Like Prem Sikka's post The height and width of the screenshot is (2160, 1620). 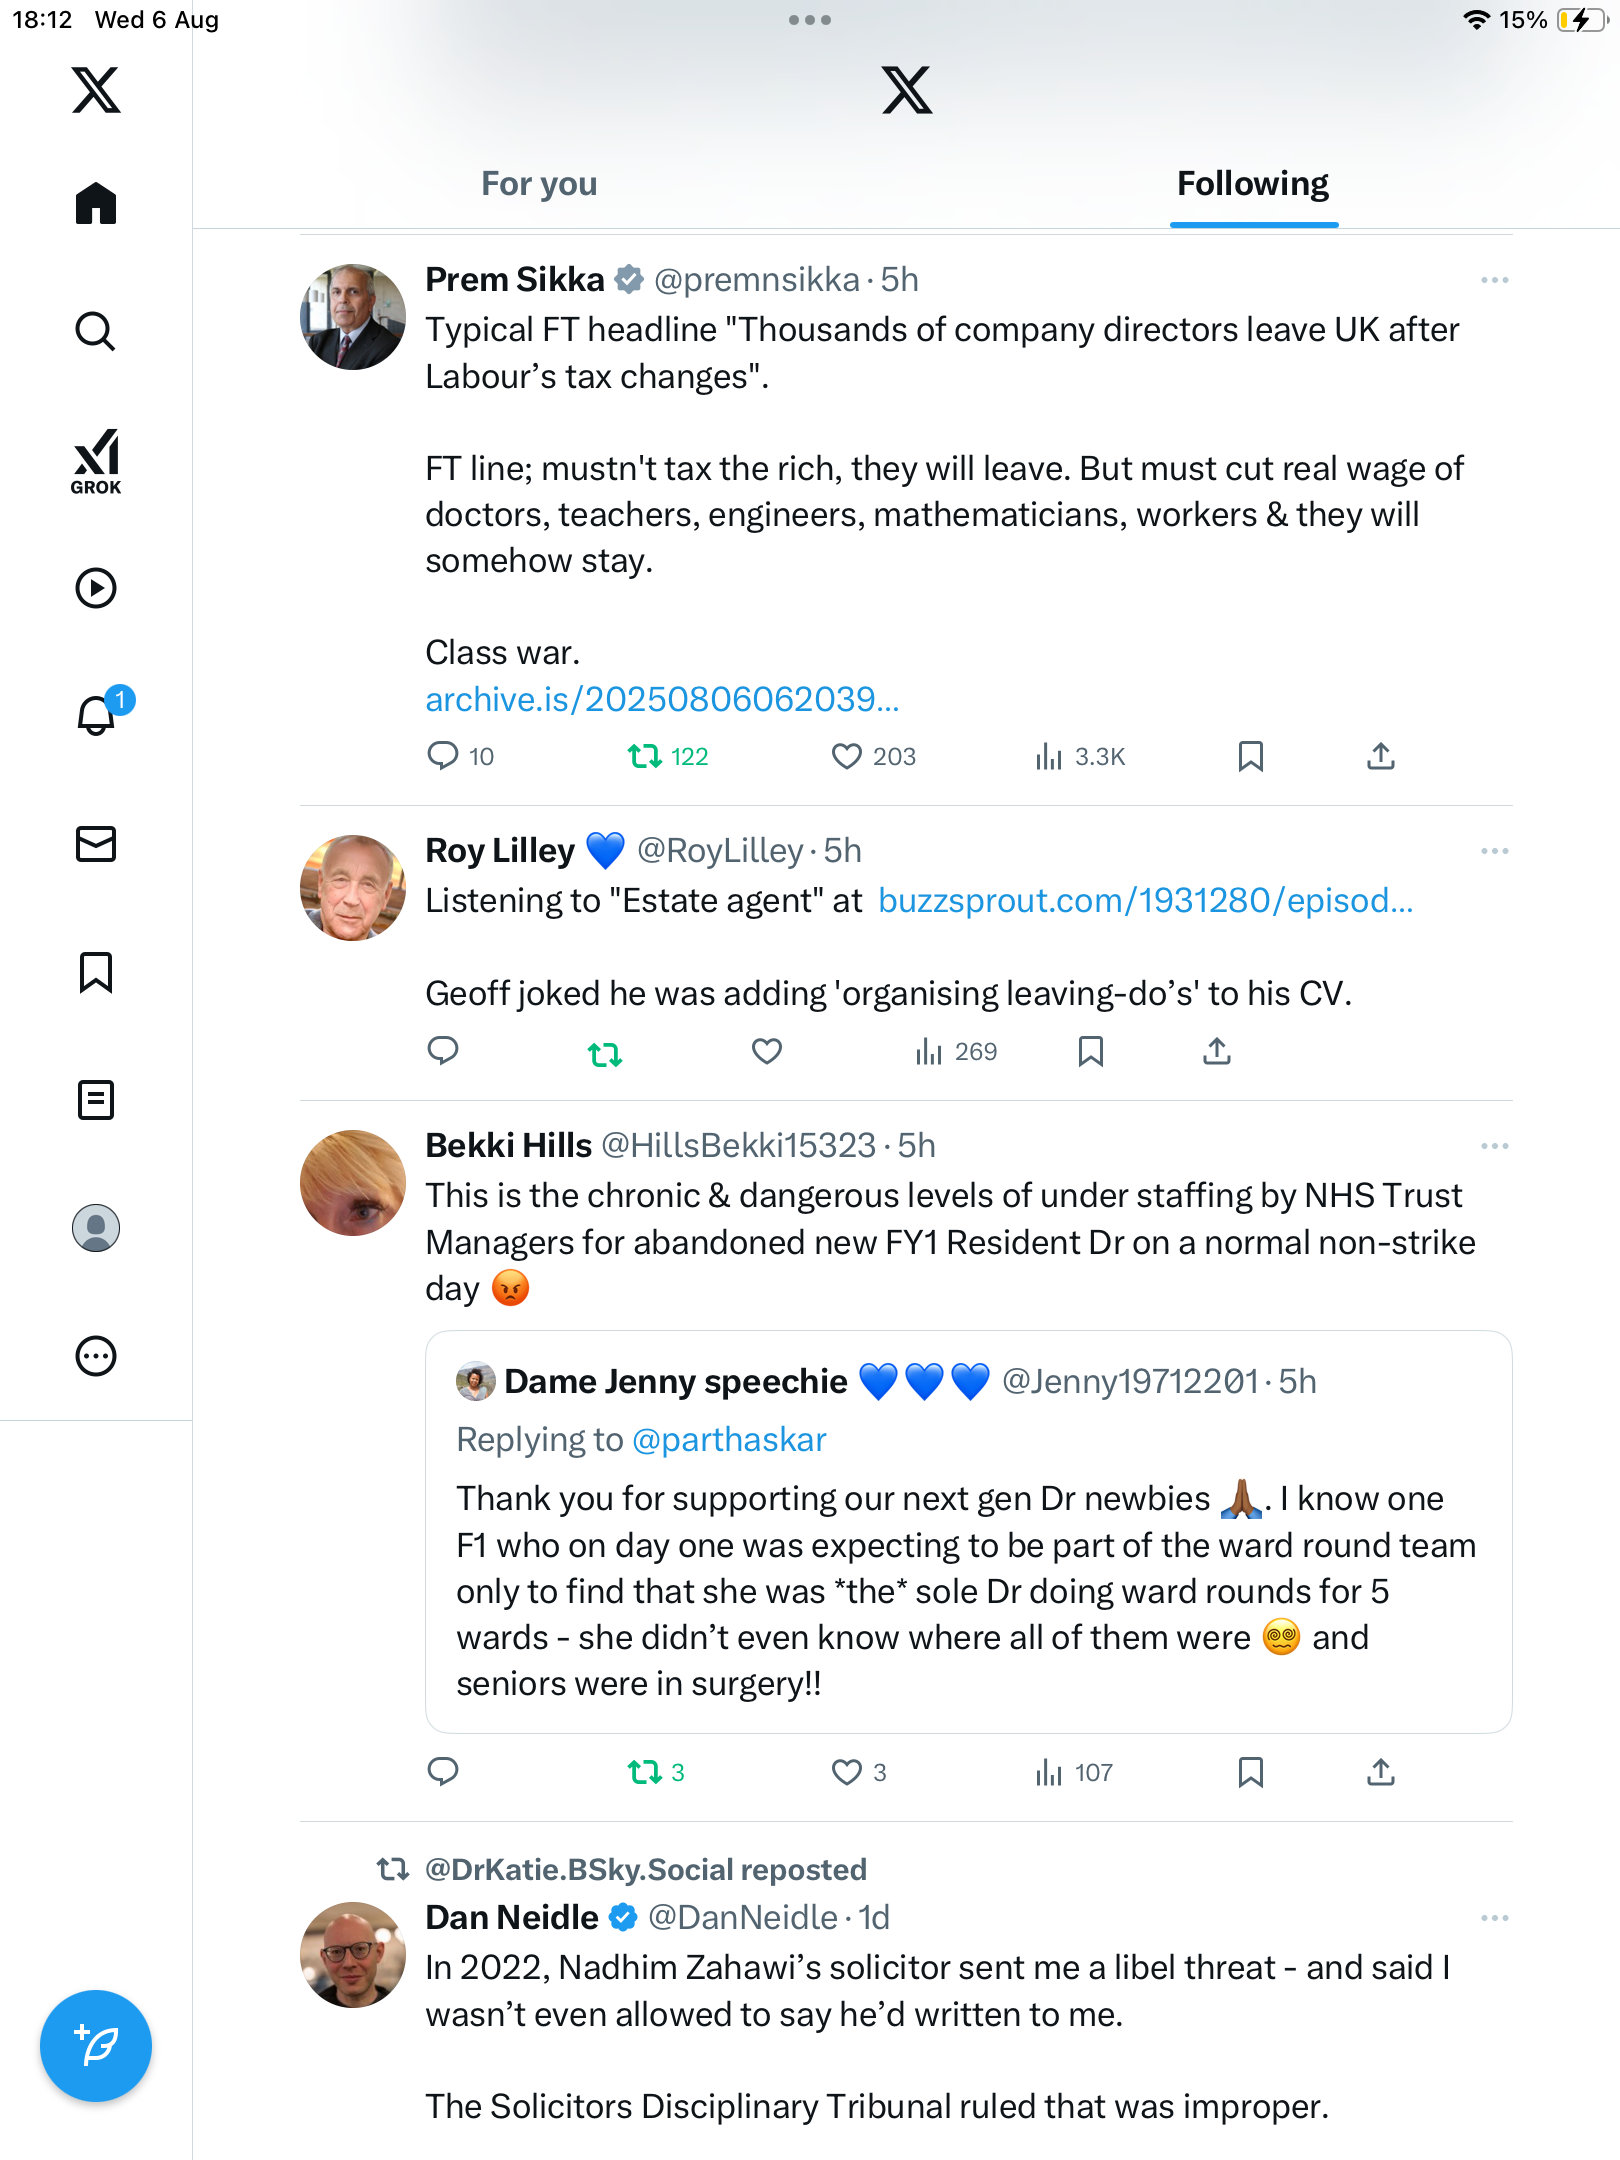847,757
